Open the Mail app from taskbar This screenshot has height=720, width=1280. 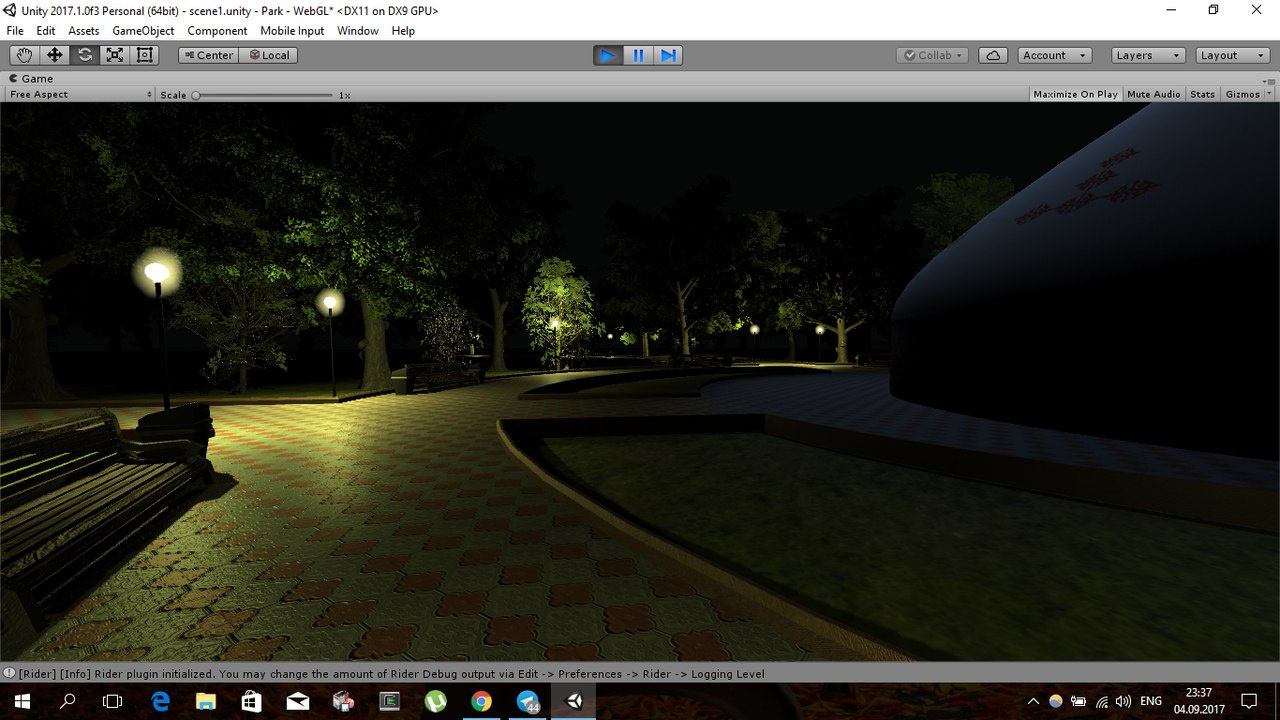[x=298, y=701]
